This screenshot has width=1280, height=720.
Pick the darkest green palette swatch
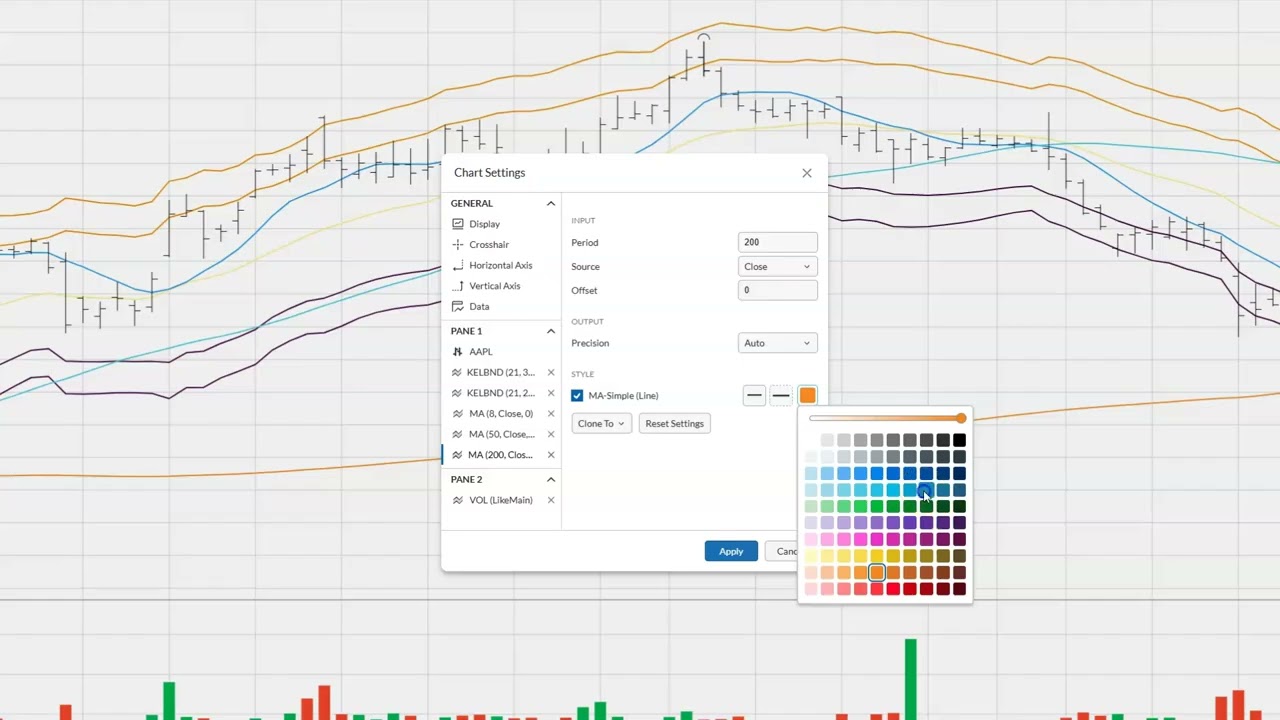click(x=959, y=506)
